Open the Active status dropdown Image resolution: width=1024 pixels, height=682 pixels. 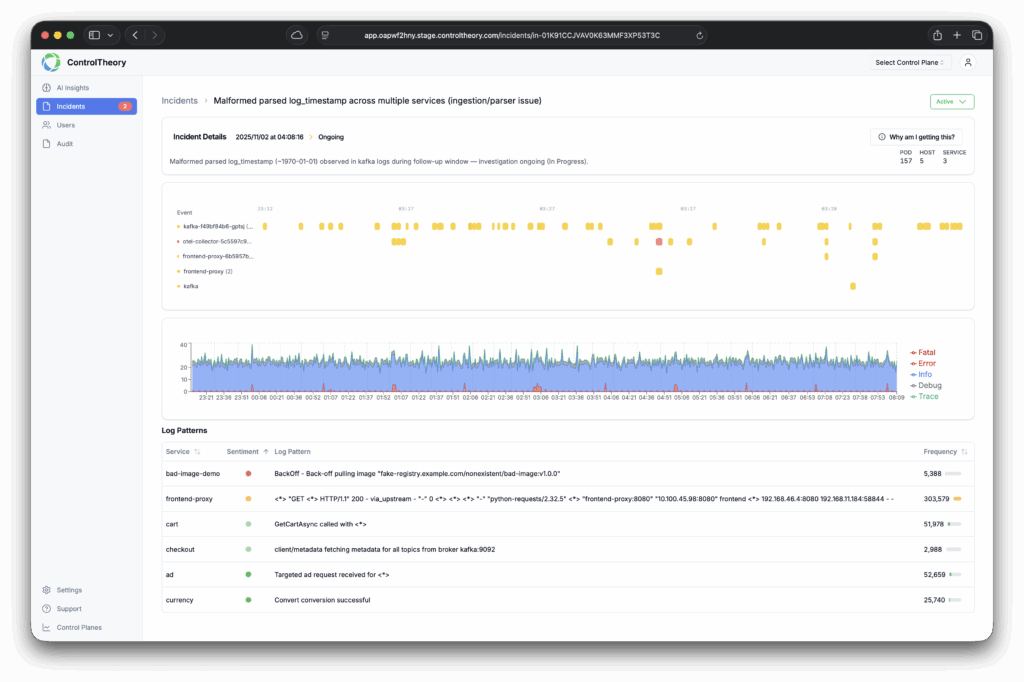click(x=950, y=101)
